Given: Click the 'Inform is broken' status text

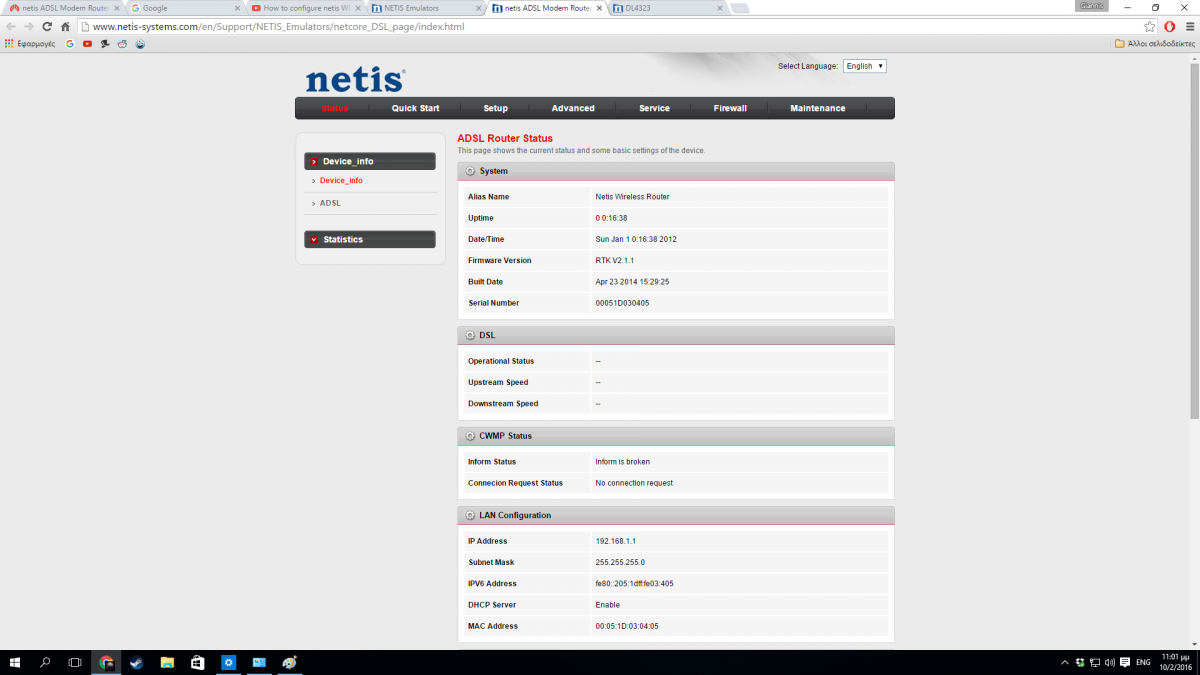Looking at the screenshot, I should 622,462.
